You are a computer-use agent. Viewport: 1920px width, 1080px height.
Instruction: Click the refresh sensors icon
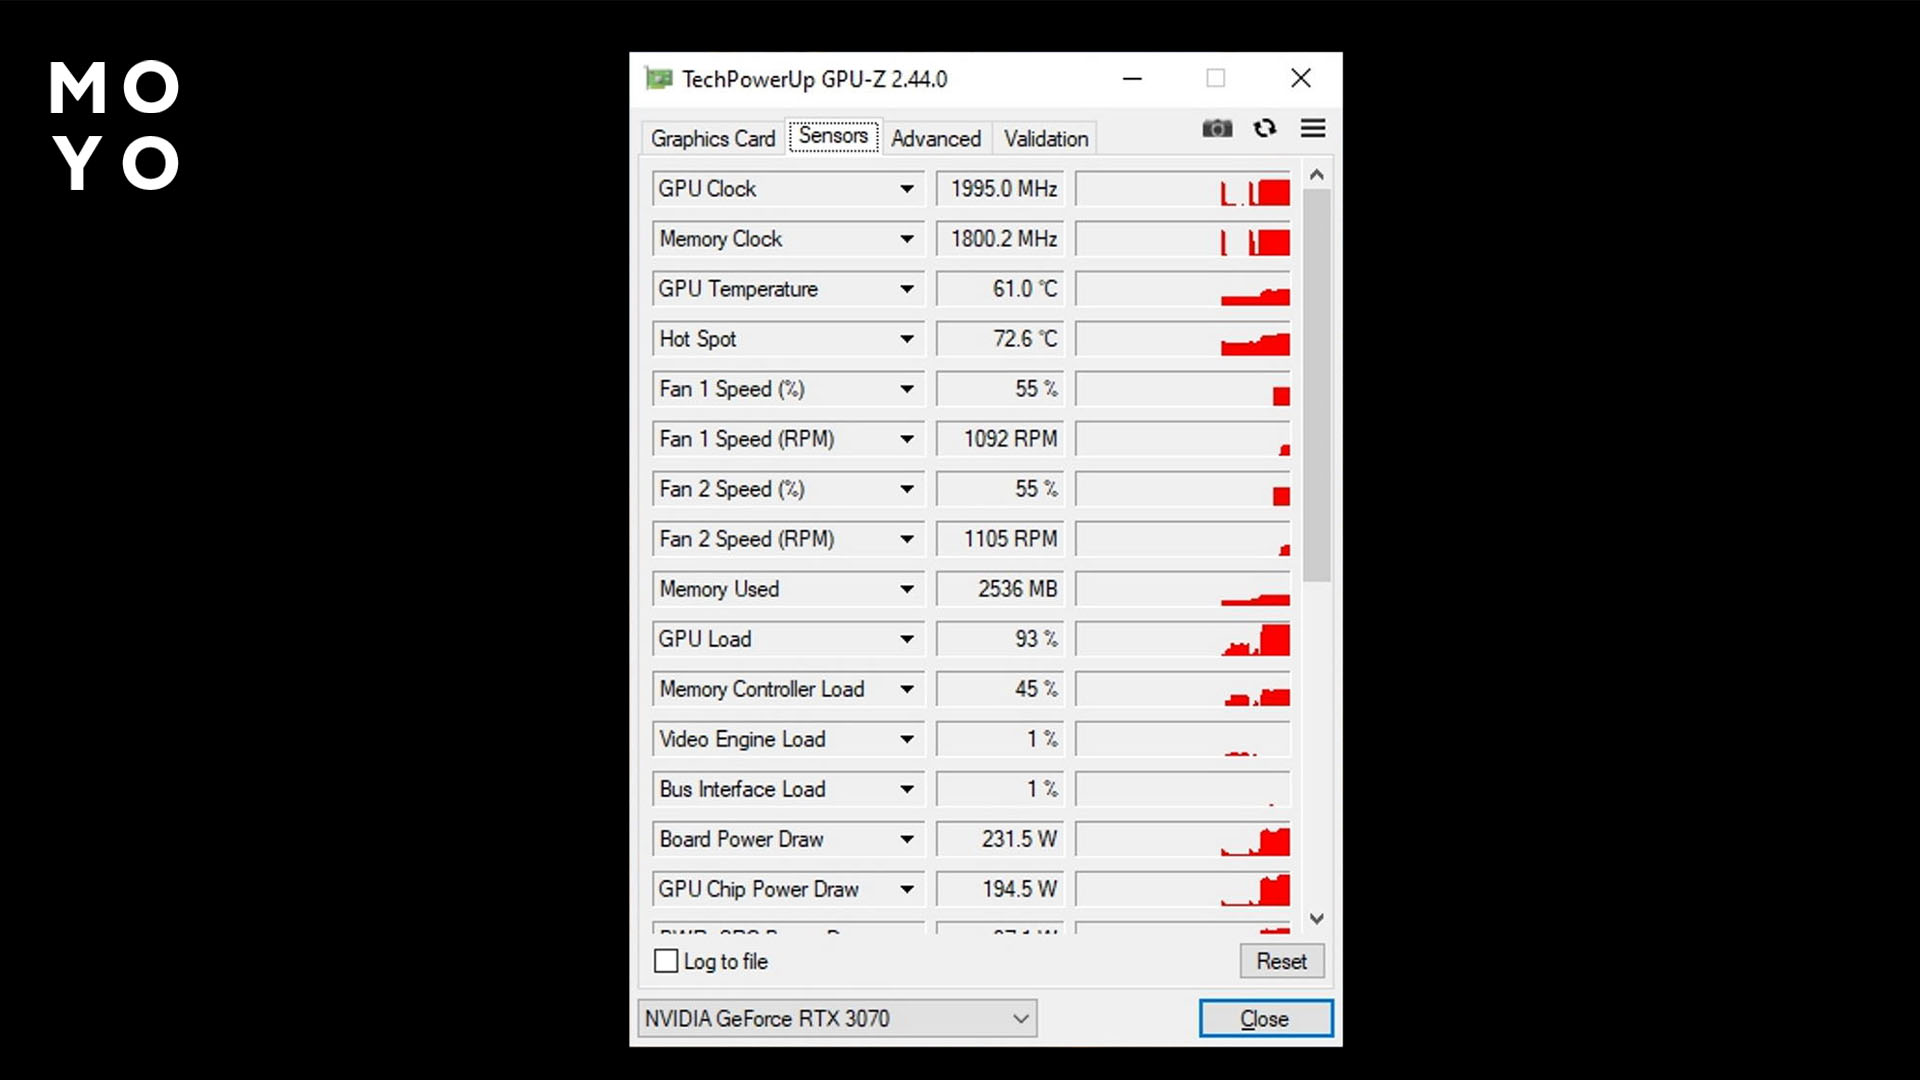pos(1265,128)
